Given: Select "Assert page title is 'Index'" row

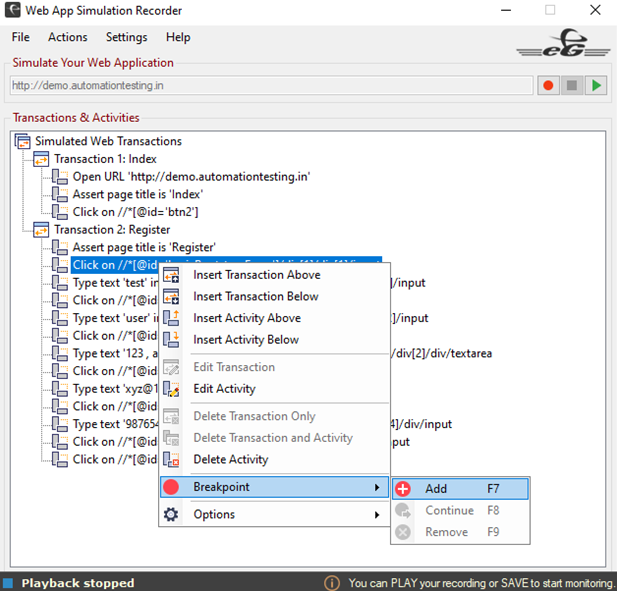Looking at the screenshot, I should click(138, 194).
